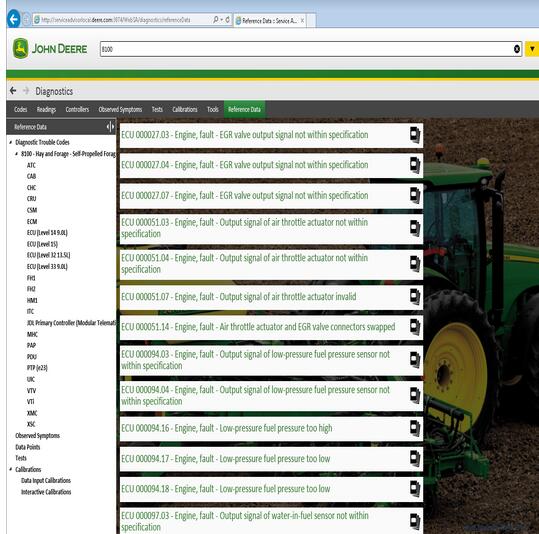Collapse the 8100 Hay and Forage node

coord(16,154)
